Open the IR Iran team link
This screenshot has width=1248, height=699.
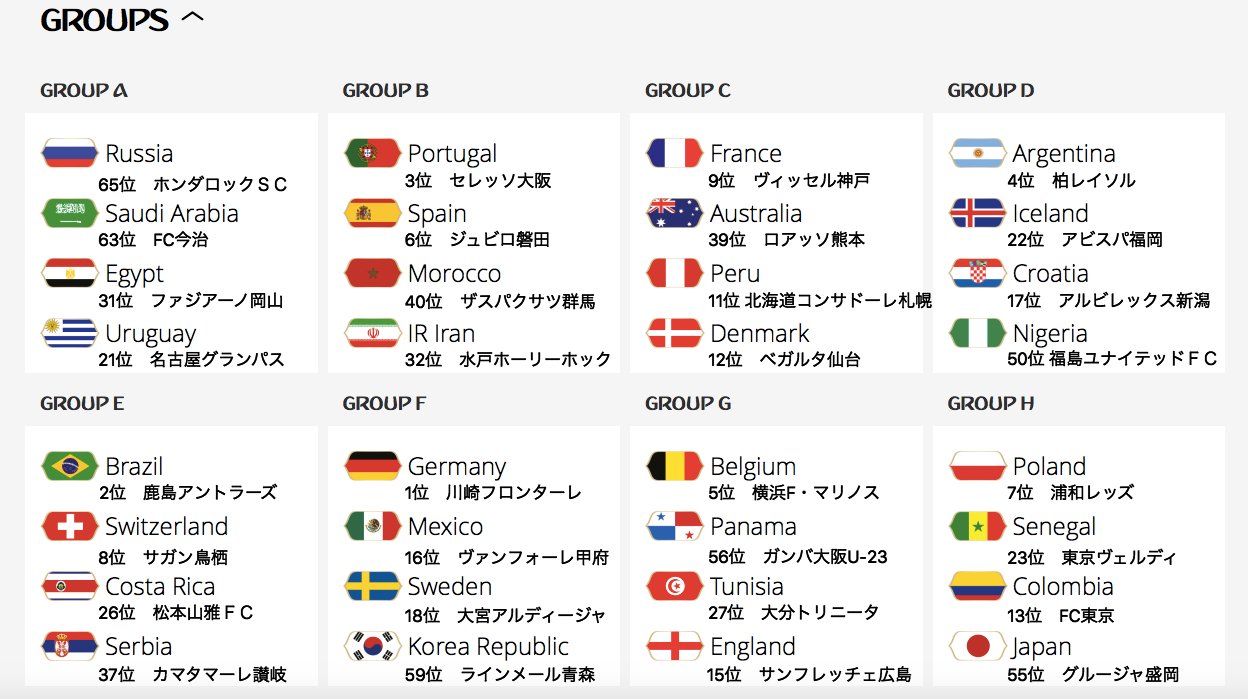coord(441,333)
